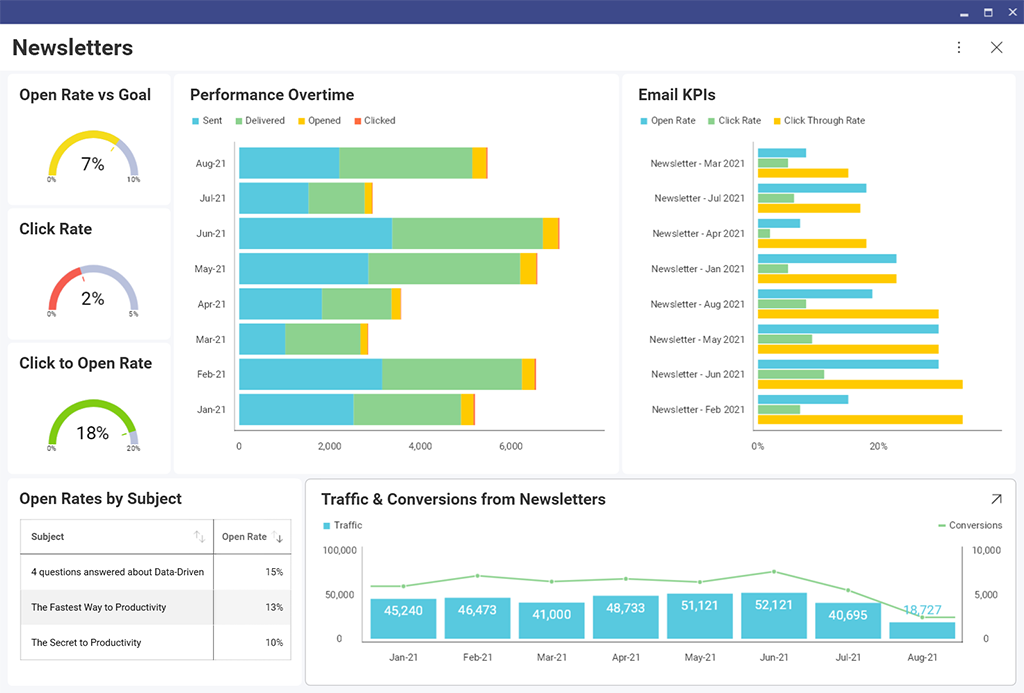Click the 'Newsletter - Feb 2021' label
The width and height of the screenshot is (1024, 693).
coord(698,410)
